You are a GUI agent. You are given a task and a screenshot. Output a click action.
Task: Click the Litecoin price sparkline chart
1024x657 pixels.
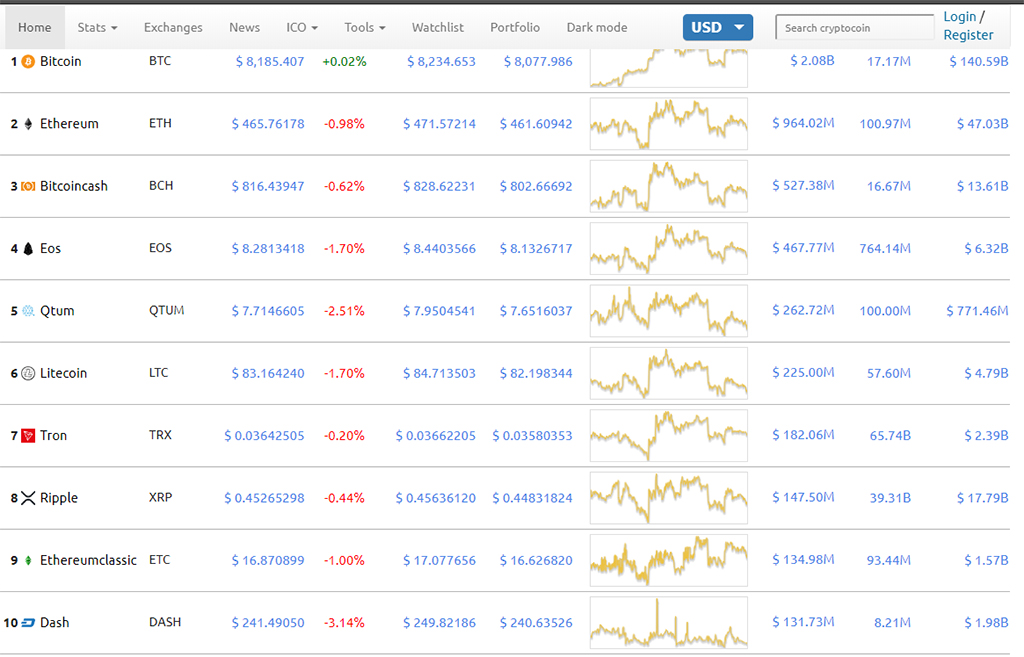pos(669,374)
